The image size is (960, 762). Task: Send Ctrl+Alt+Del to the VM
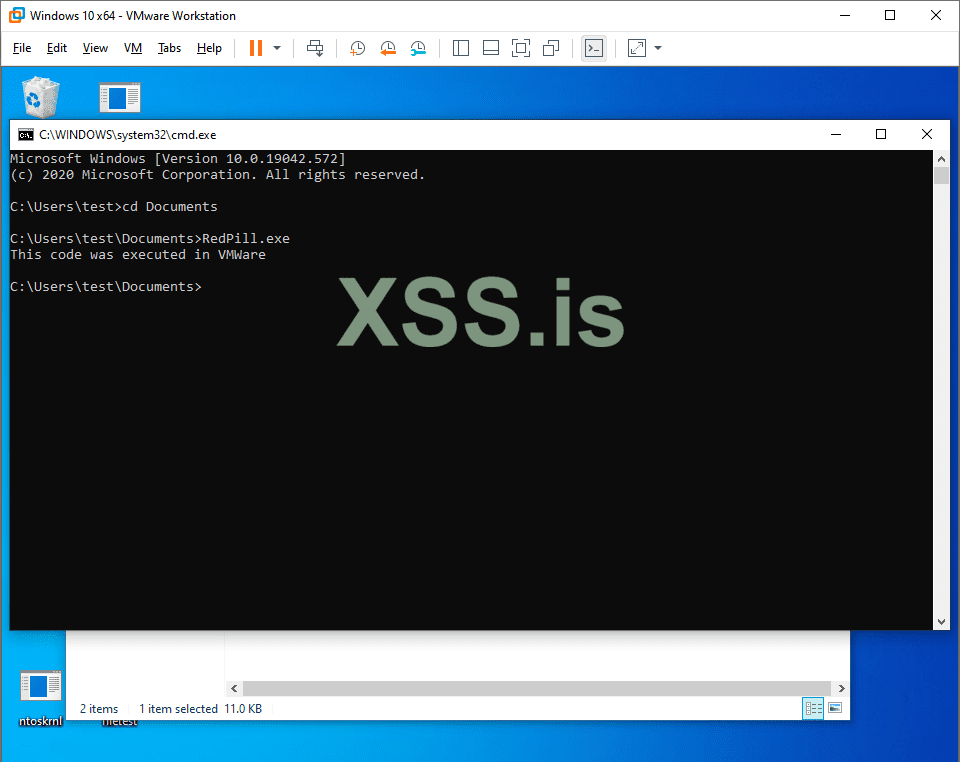click(x=315, y=48)
